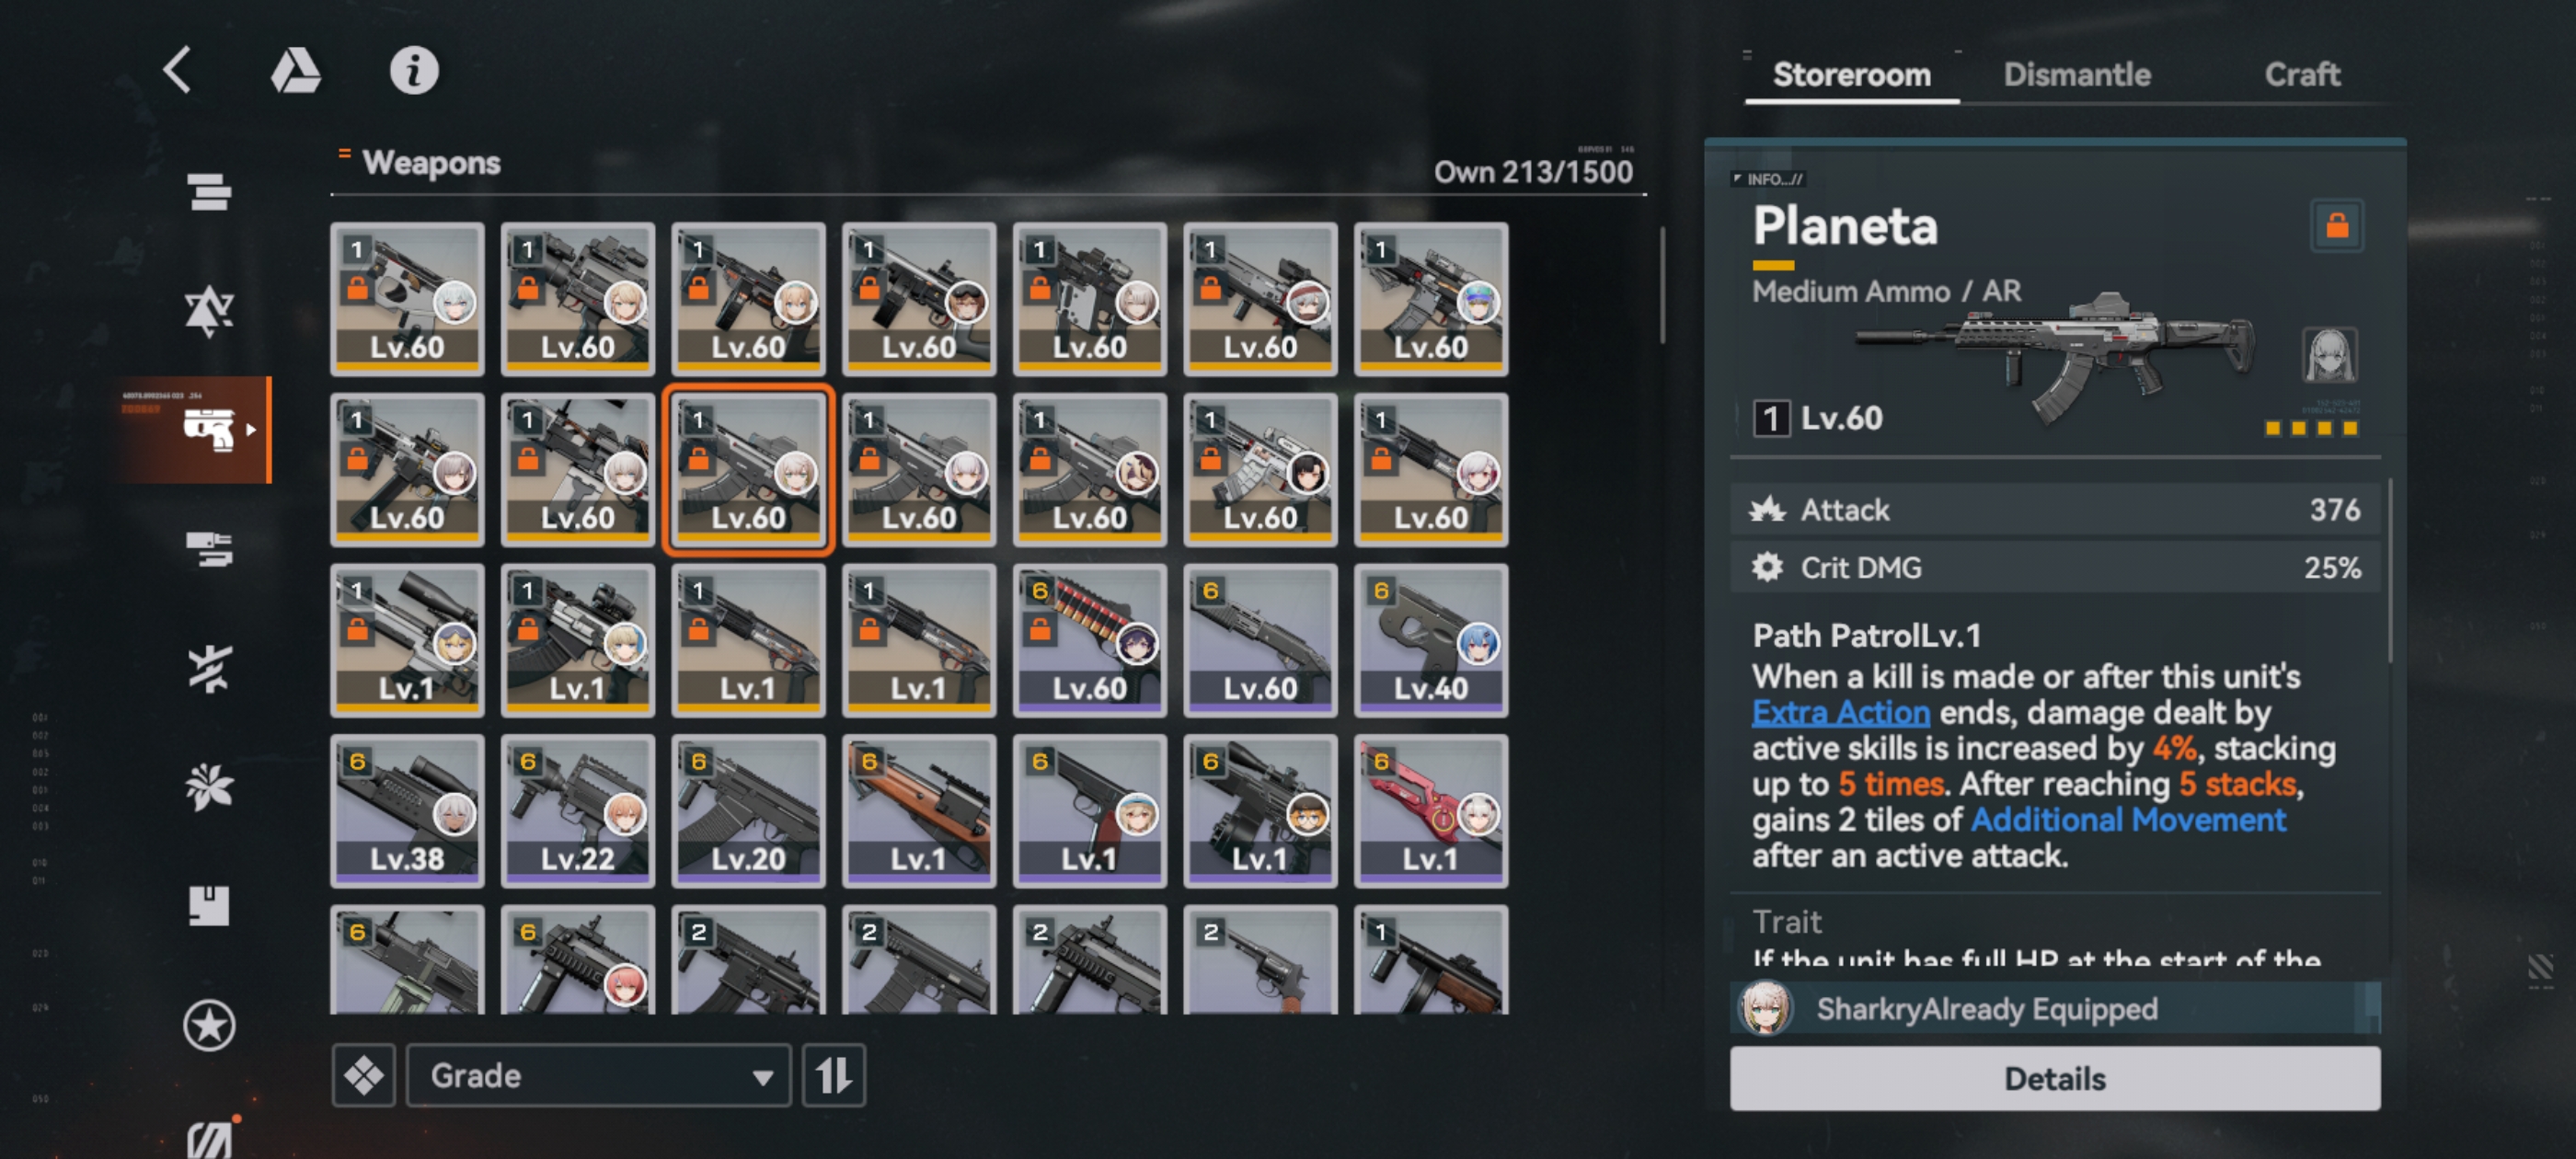Toggle ascending/descending sort order button
This screenshot has height=1159, width=2576.
click(x=833, y=1076)
